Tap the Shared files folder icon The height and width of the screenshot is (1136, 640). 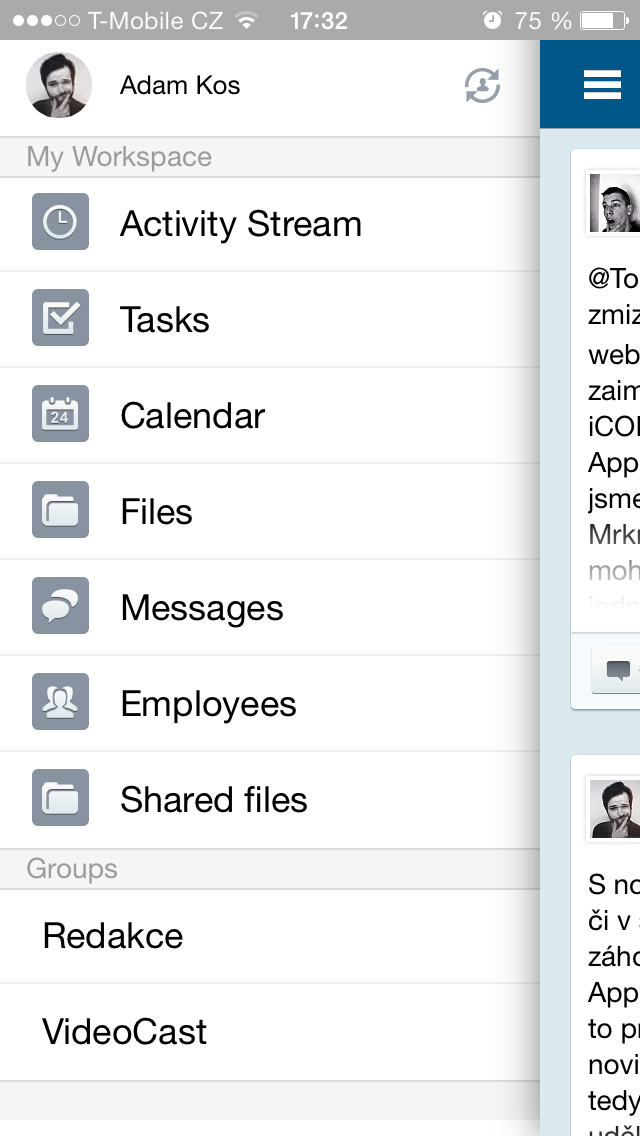(x=60, y=798)
